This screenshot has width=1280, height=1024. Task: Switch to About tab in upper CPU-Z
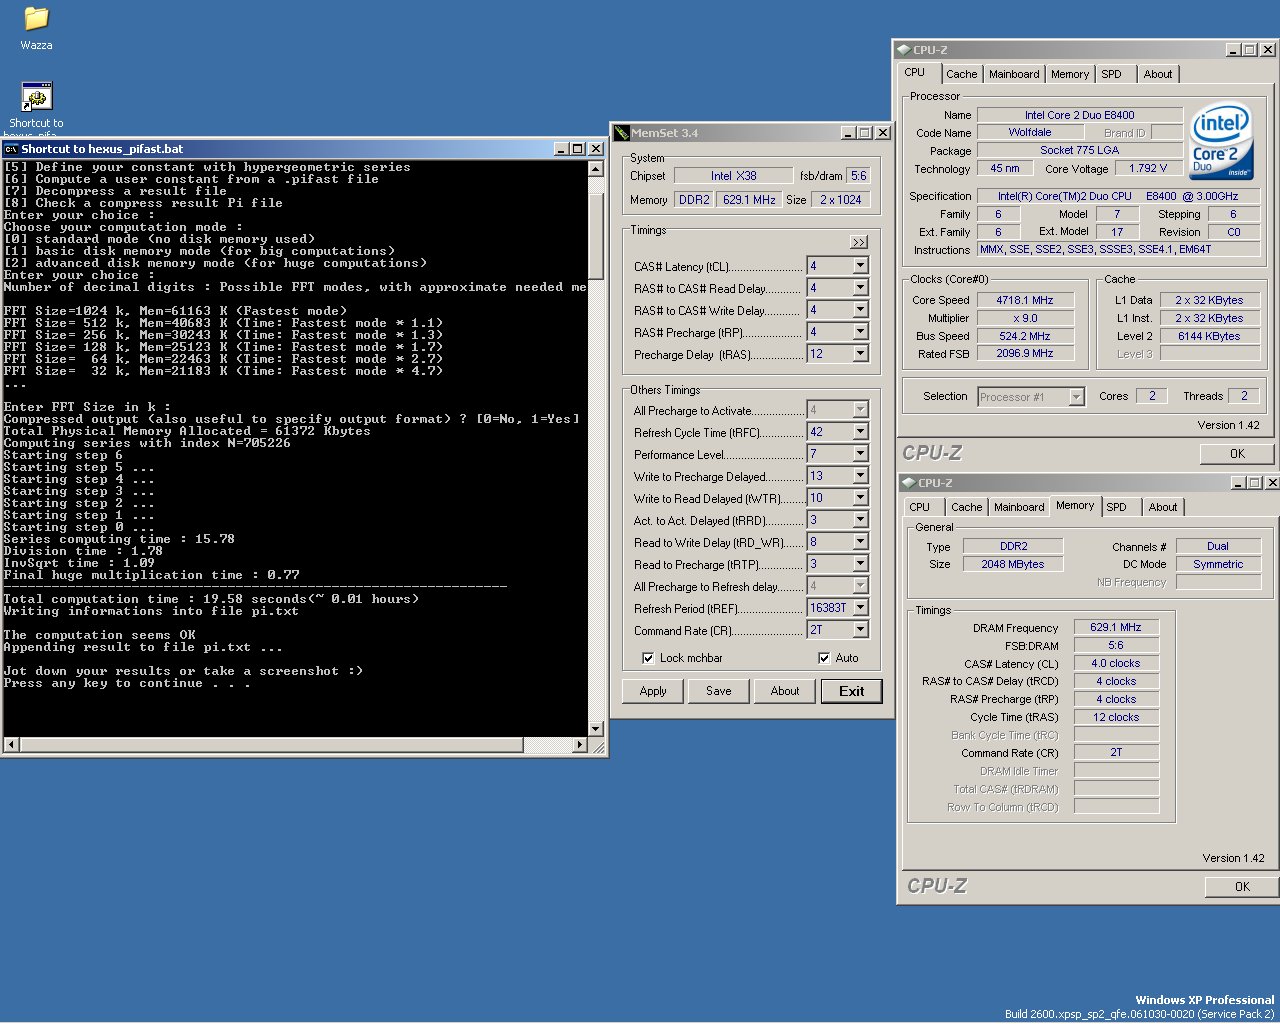[1158, 74]
